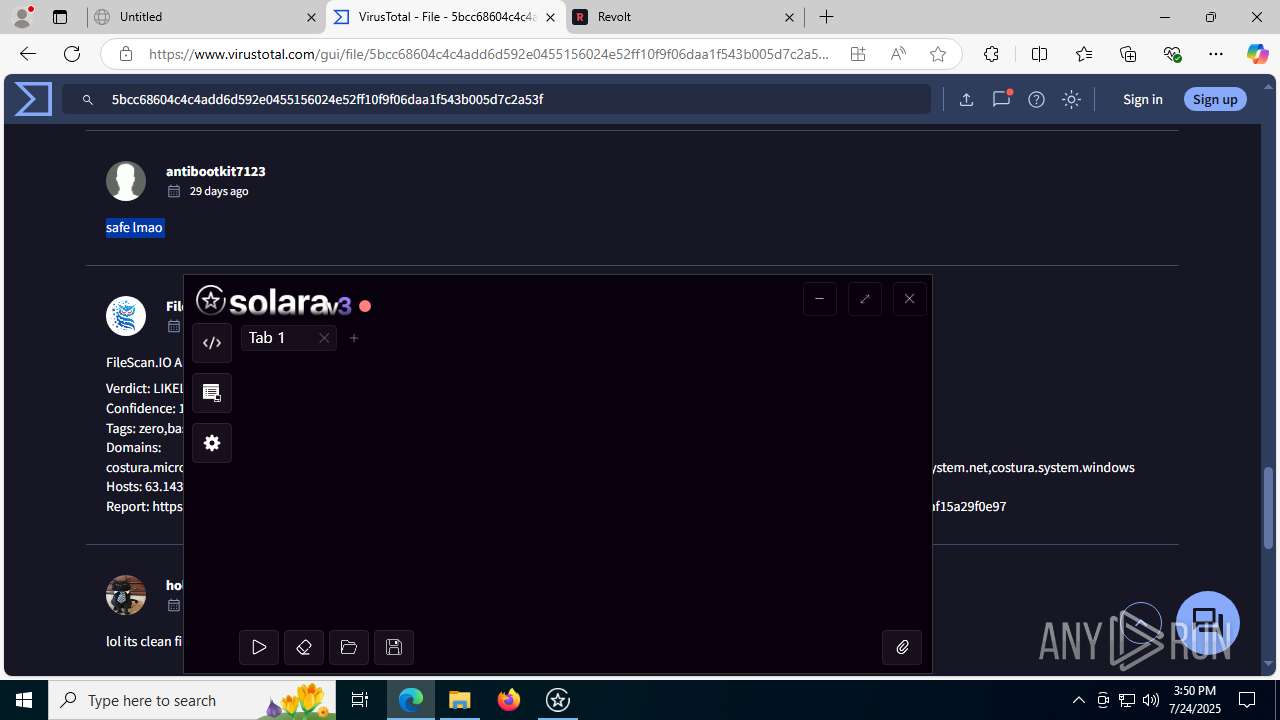Image resolution: width=1280 pixels, height=720 pixels.
Task: Add this page to favorites star
Action: click(x=938, y=54)
